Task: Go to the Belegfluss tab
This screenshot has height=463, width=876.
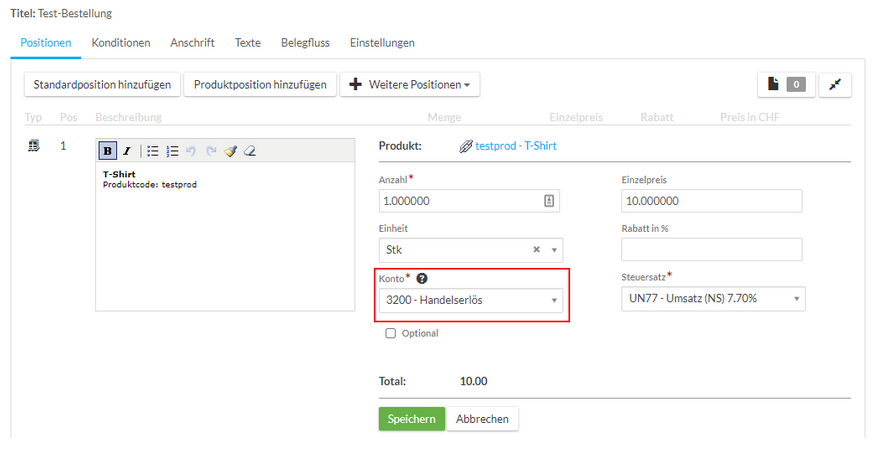Action: click(305, 42)
